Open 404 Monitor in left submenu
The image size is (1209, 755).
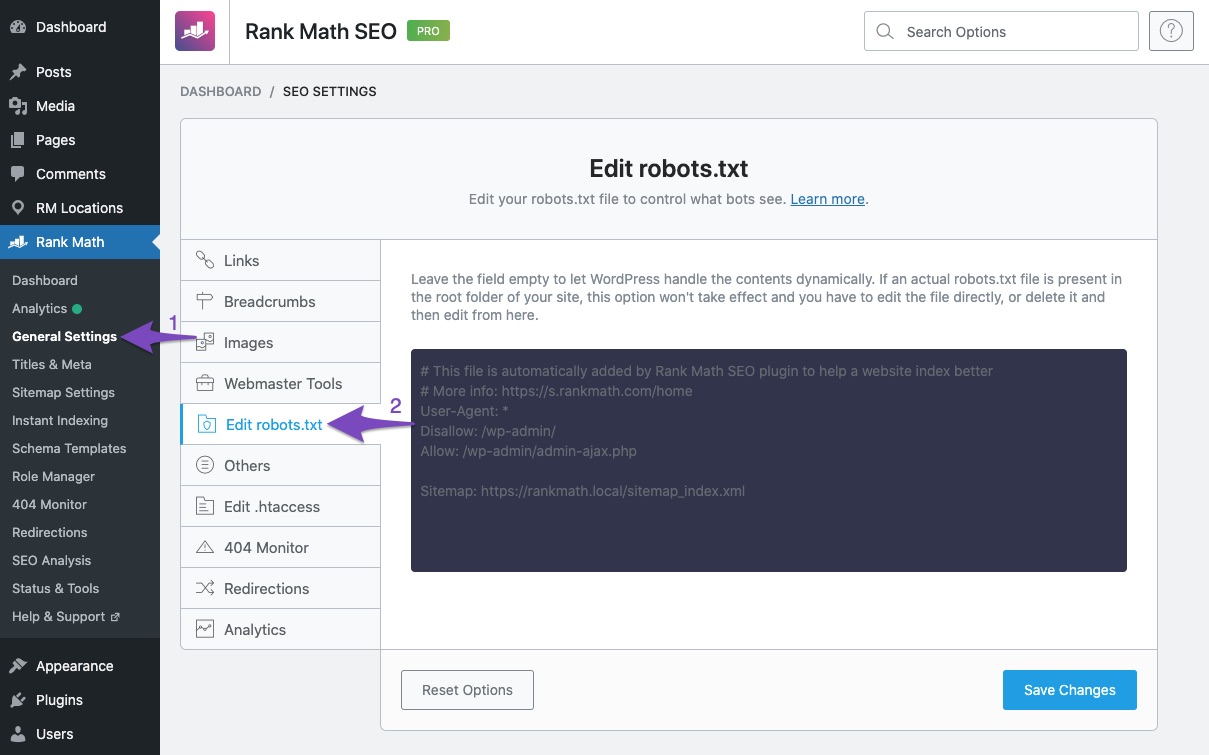50,505
